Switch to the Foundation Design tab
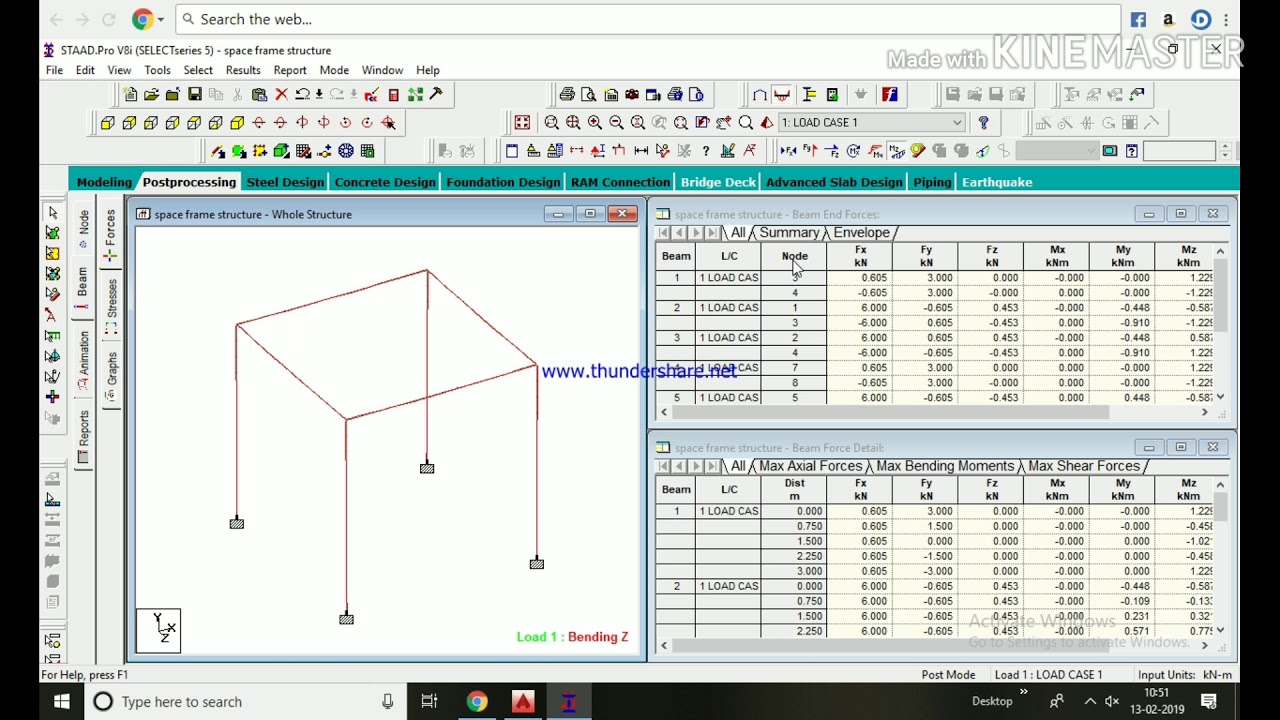 coord(503,182)
